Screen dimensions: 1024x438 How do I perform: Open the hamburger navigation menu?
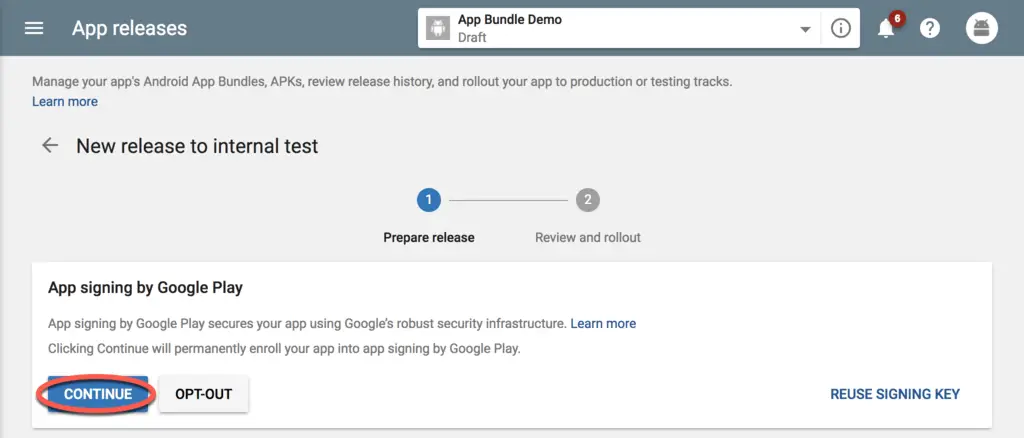point(34,29)
